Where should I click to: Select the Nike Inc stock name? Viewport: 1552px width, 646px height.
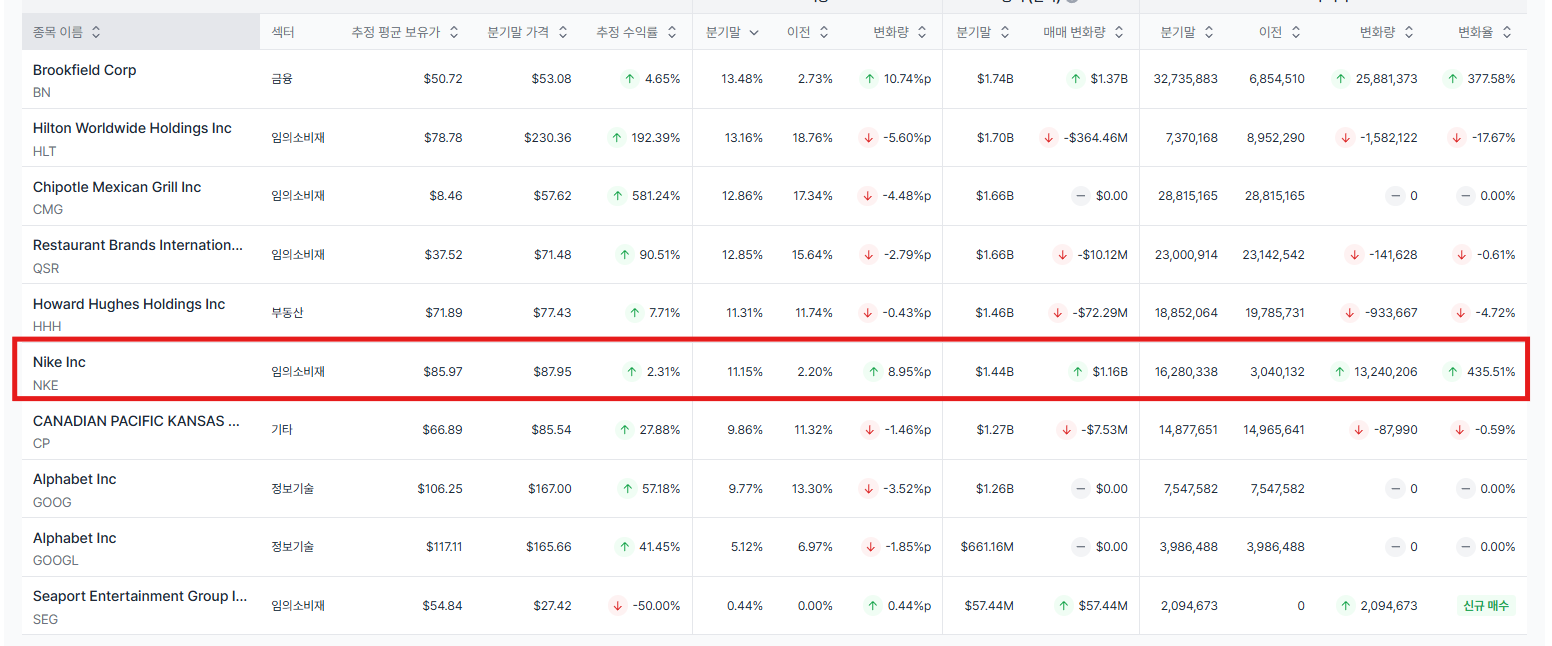[59, 362]
